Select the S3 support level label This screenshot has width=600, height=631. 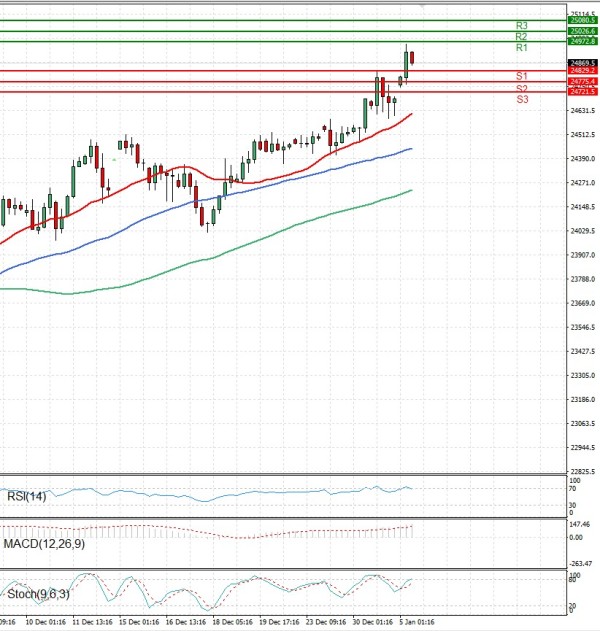pos(522,99)
